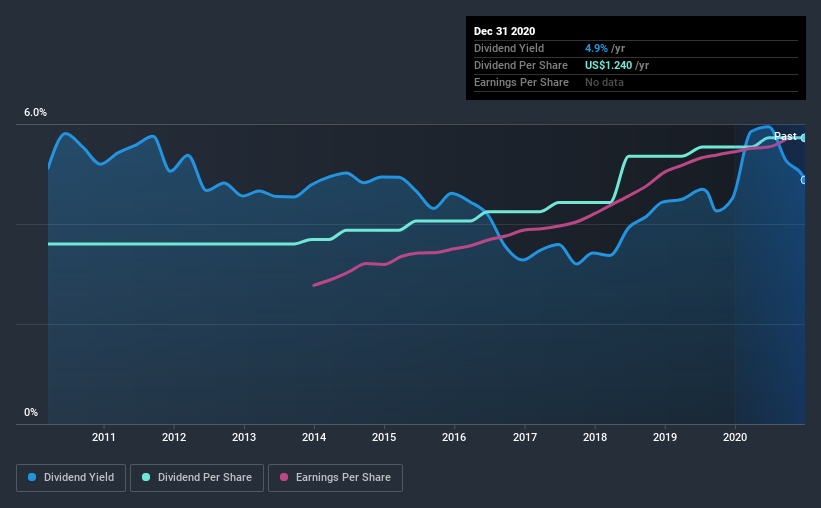Toggle the Earnings Per Share legend button
This screenshot has width=821, height=508.
pos(335,478)
